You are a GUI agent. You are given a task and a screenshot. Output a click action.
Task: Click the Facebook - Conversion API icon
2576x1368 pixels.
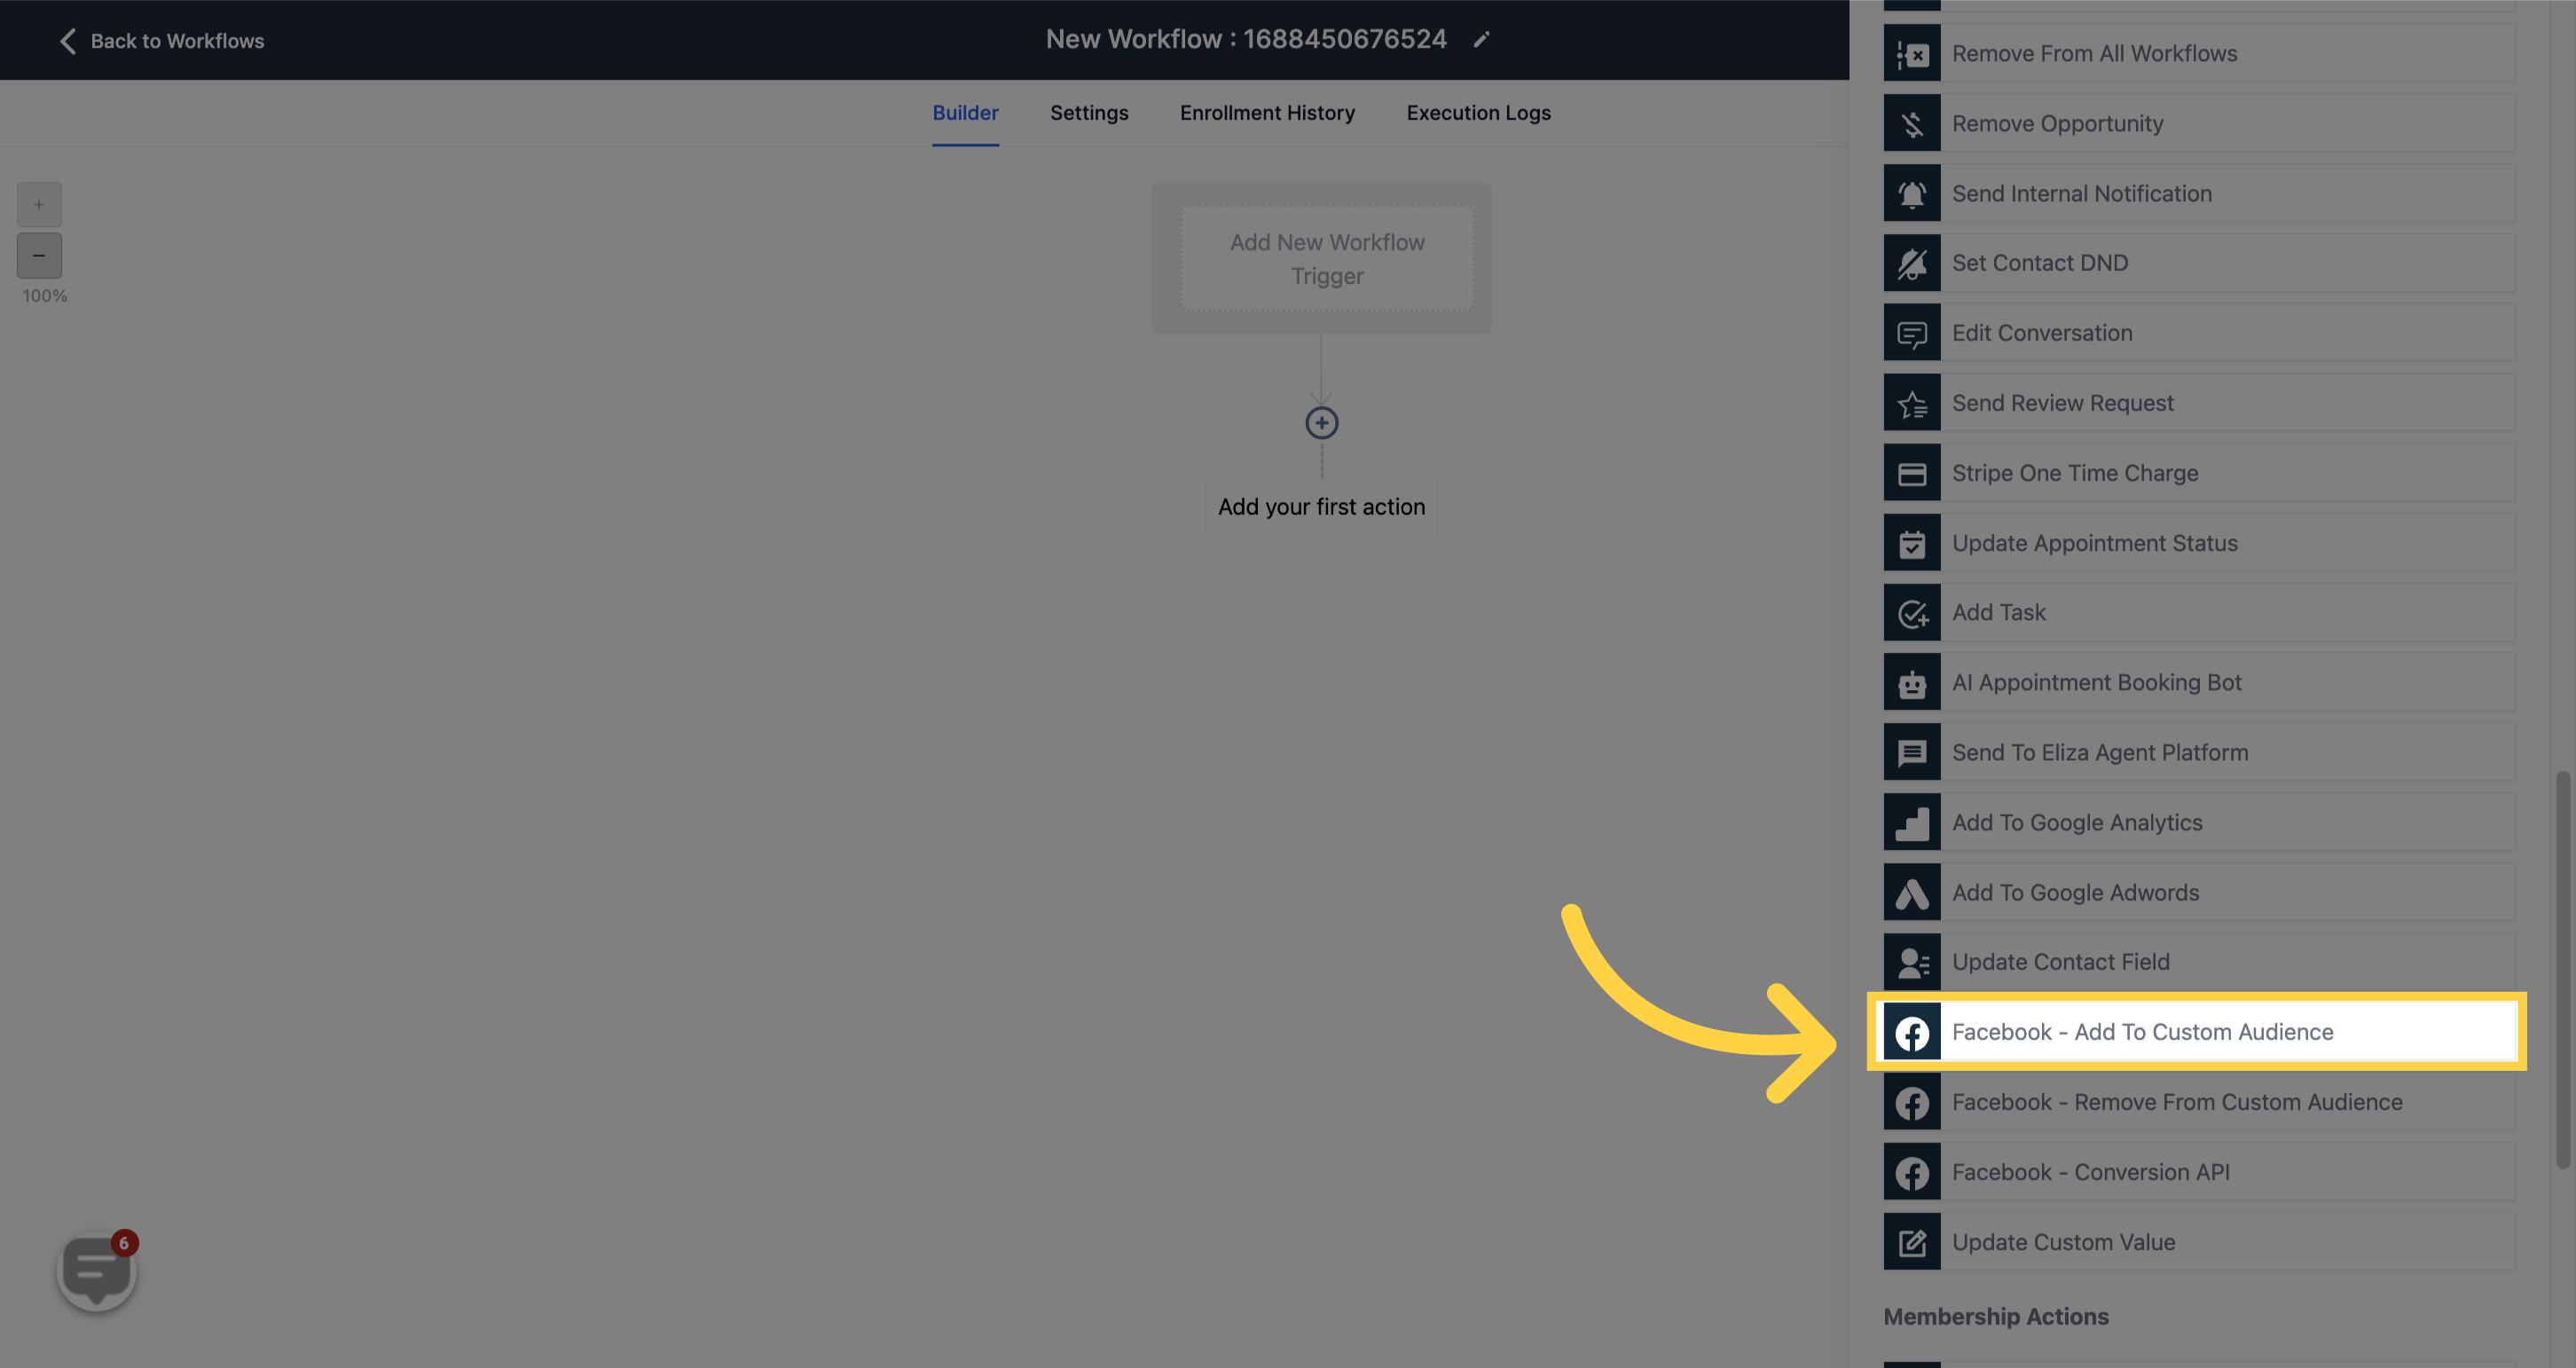[1913, 1172]
